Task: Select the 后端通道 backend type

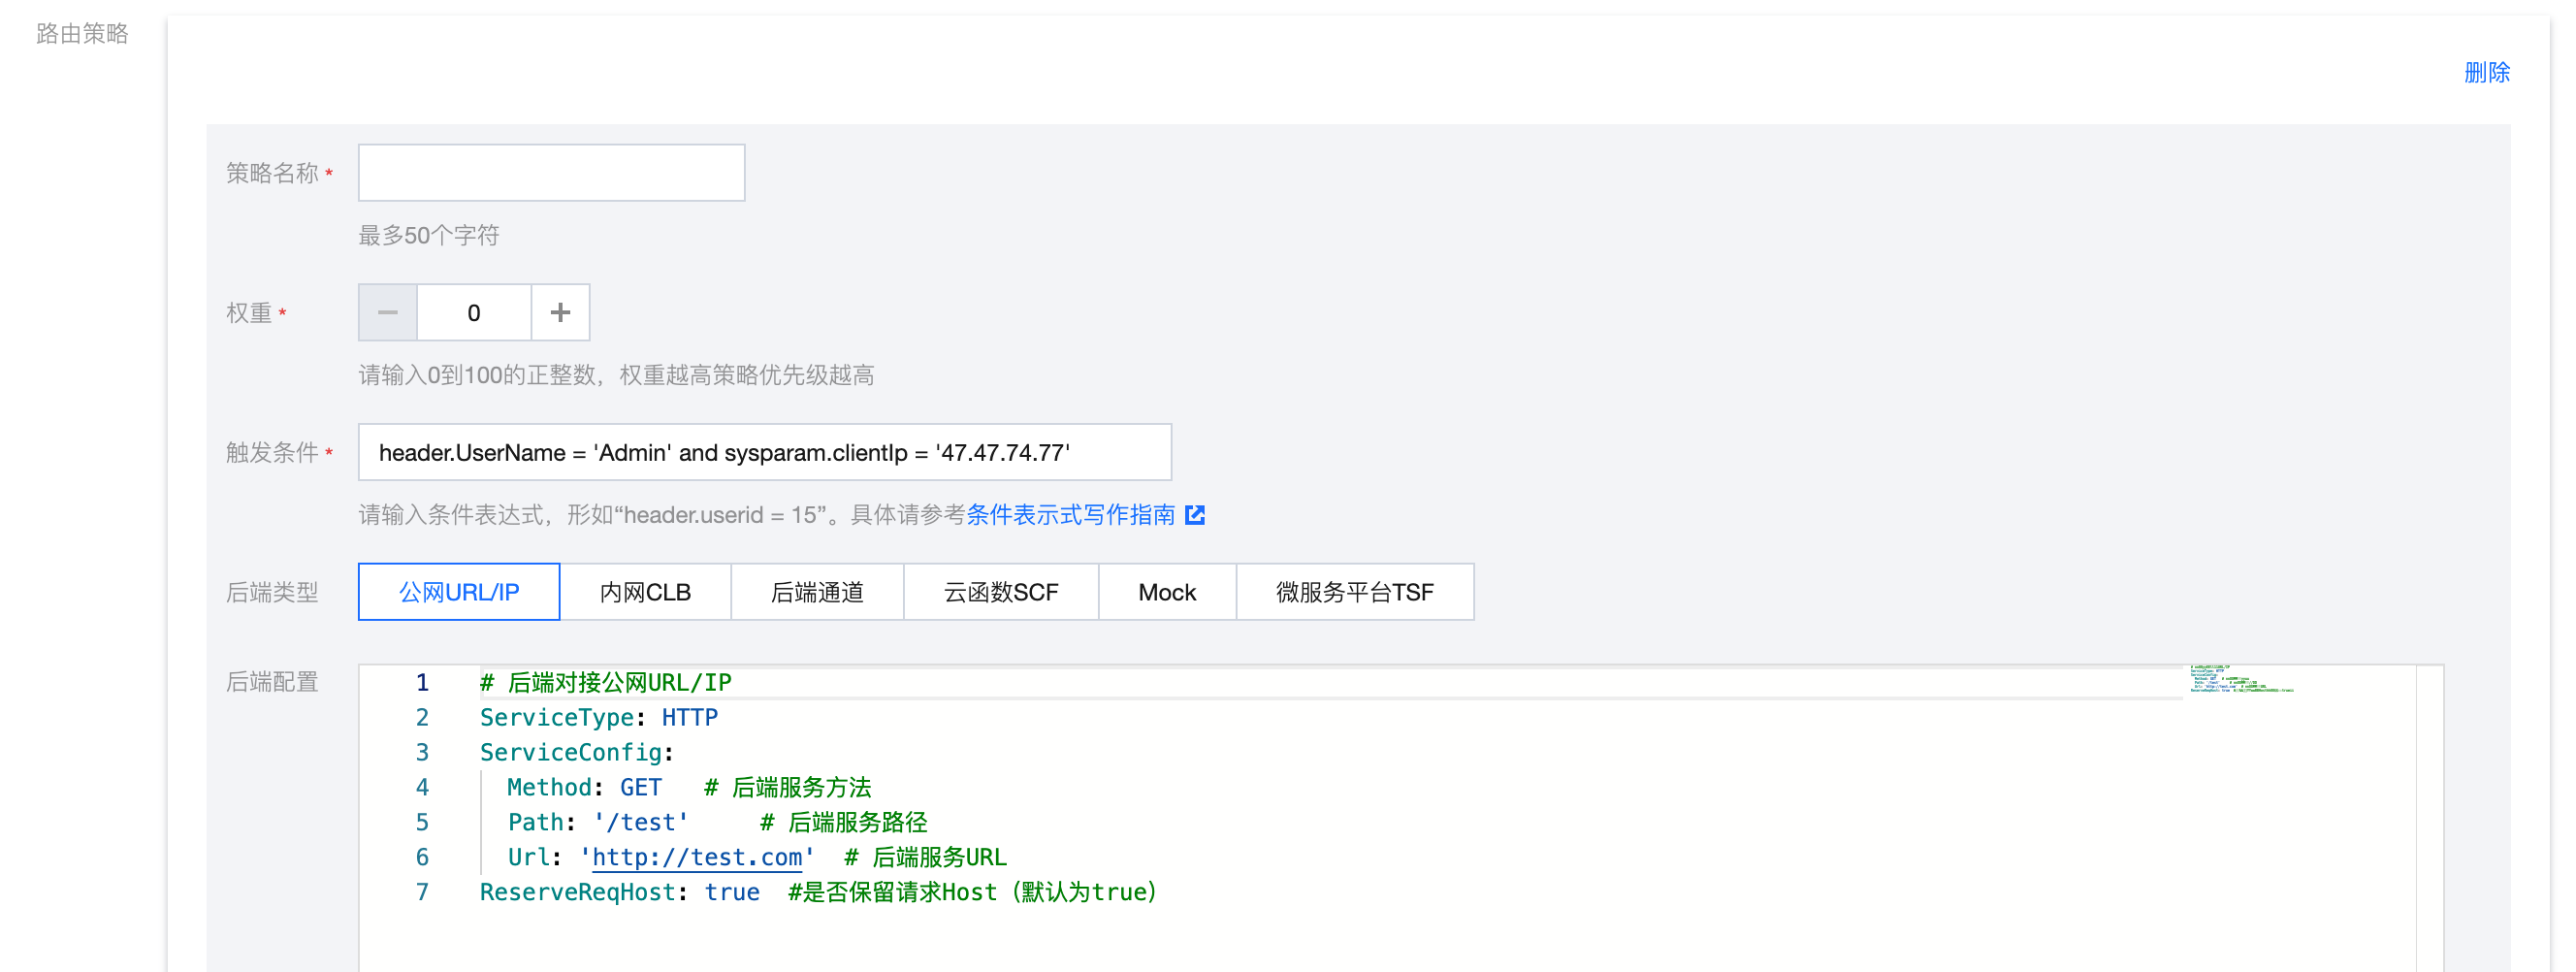Action: (817, 592)
